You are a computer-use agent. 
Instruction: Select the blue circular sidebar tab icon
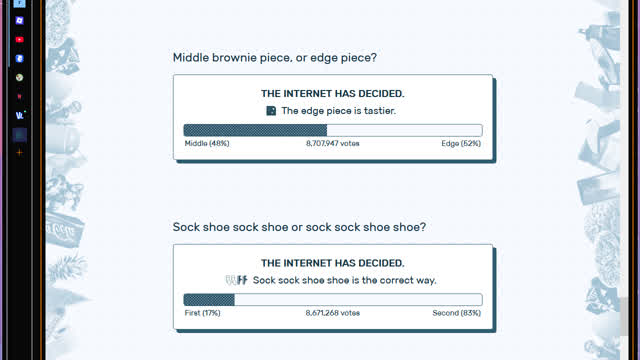(x=19, y=58)
